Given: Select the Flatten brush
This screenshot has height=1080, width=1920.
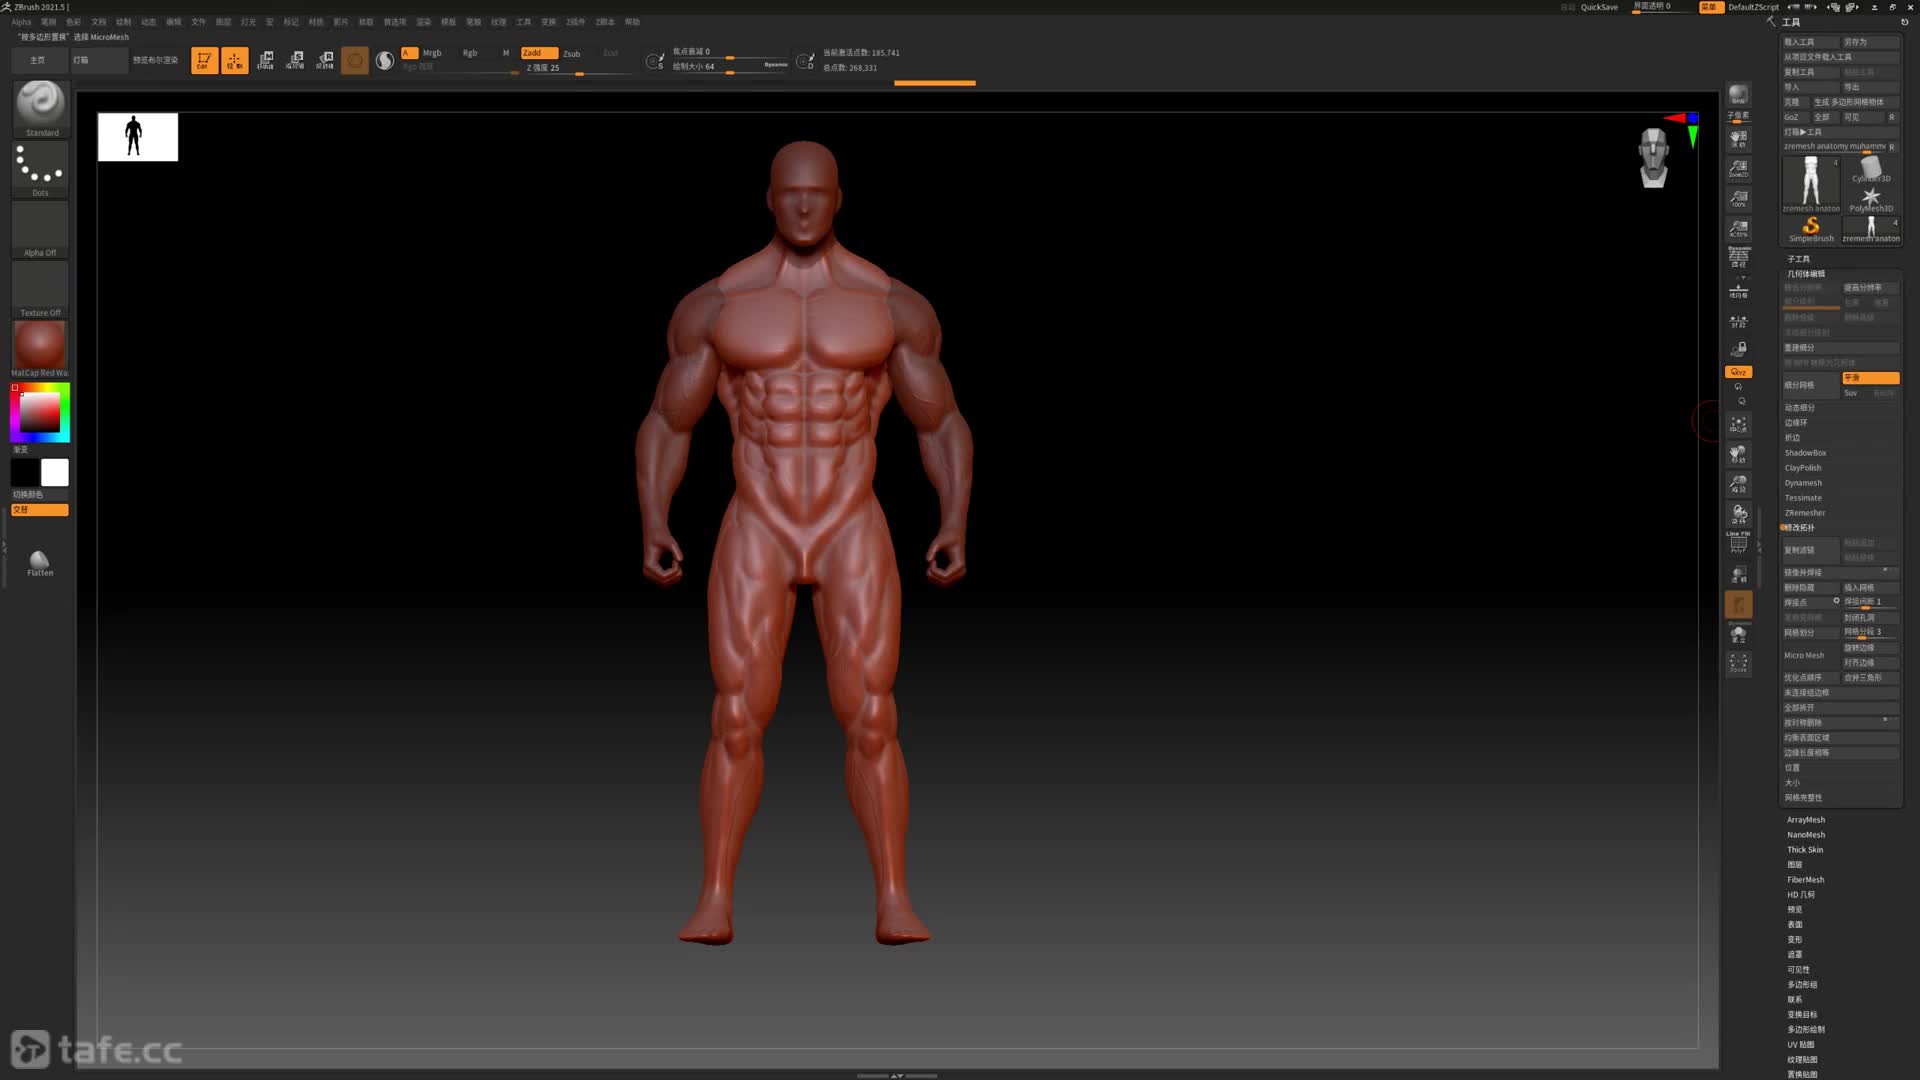Looking at the screenshot, I should point(40,563).
